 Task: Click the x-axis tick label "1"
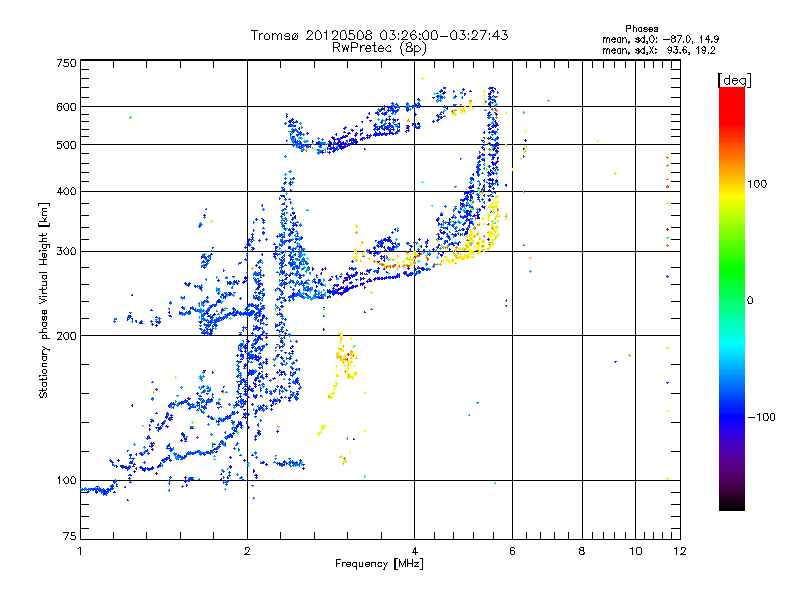click(80, 551)
